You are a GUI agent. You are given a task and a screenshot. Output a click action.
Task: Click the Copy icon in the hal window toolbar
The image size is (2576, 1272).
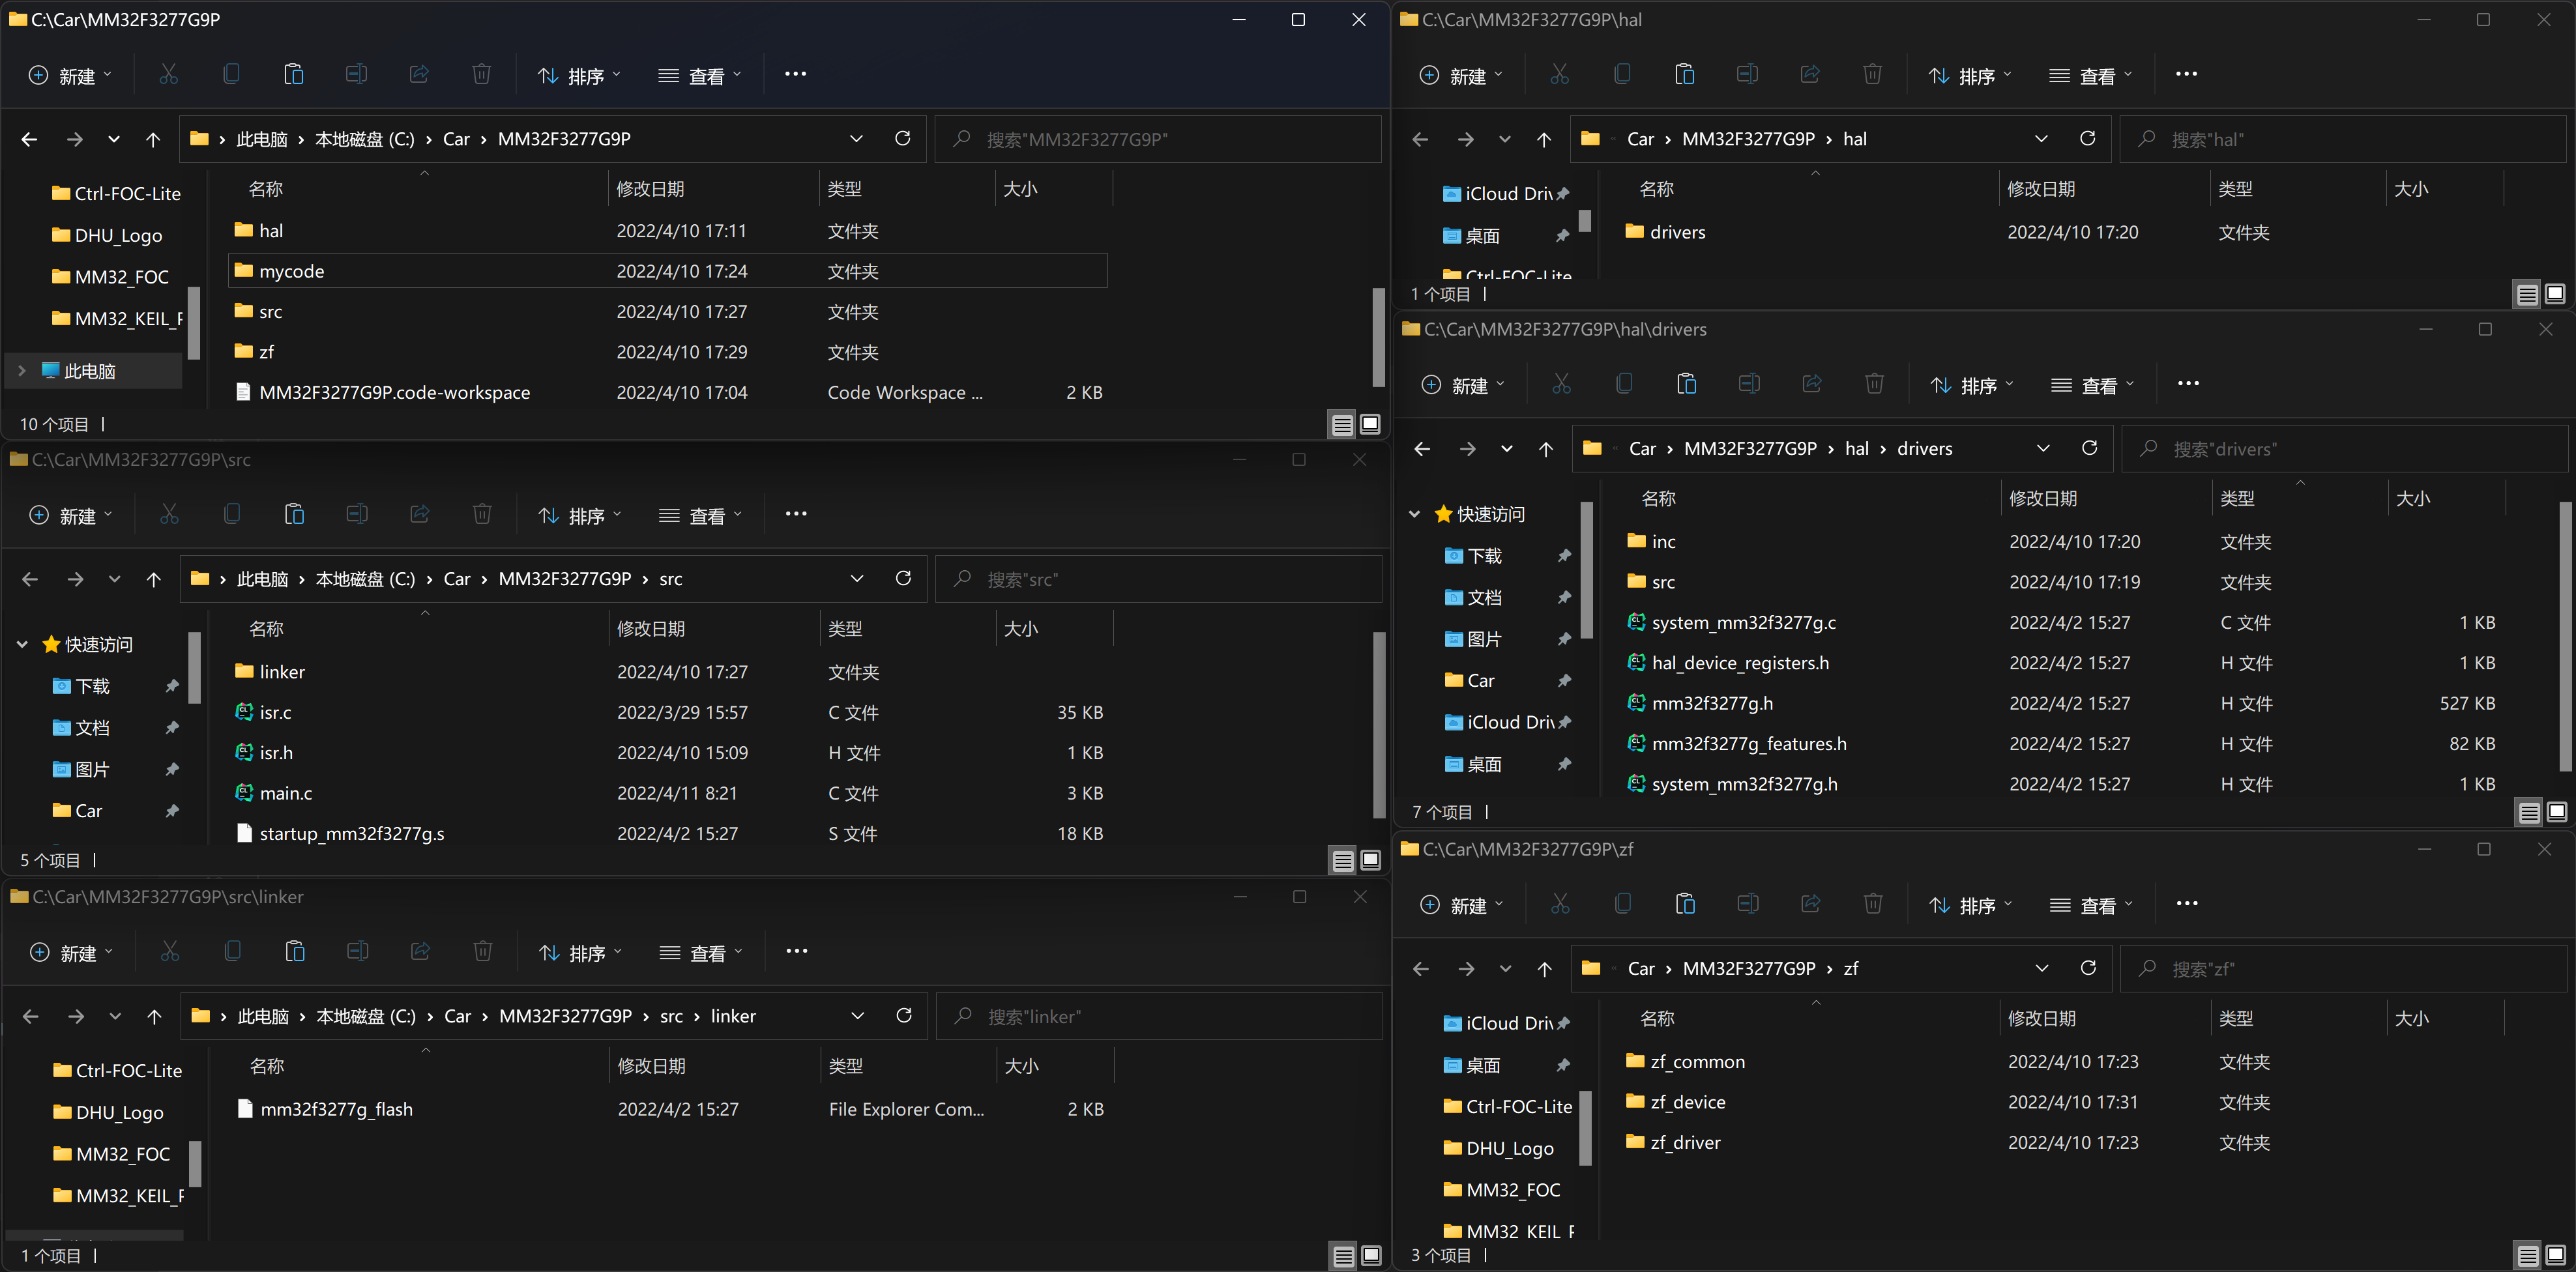pyautogui.click(x=1622, y=75)
